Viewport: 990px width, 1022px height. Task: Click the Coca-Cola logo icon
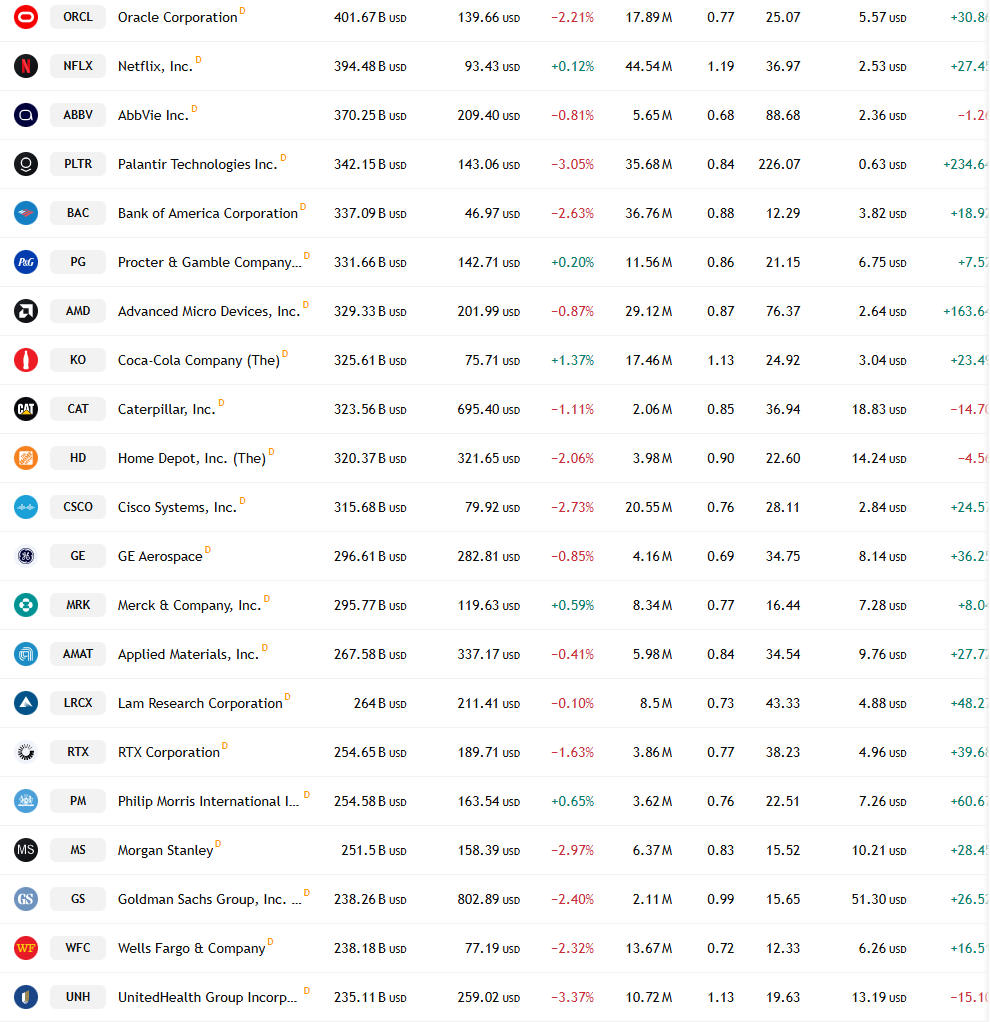[x=26, y=360]
